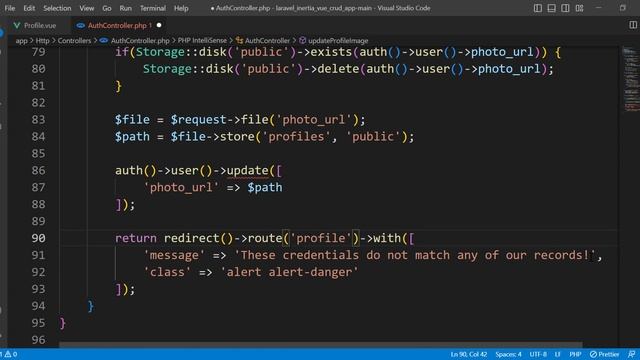Open the Go menu
The height and width of the screenshot is (360, 640).
tap(107, 8)
